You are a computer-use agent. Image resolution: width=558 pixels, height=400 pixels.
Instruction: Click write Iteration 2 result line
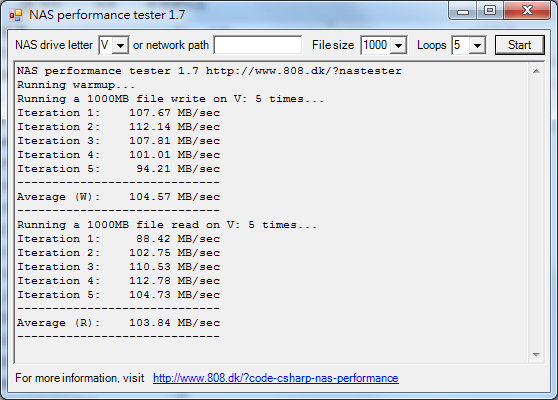click(119, 127)
